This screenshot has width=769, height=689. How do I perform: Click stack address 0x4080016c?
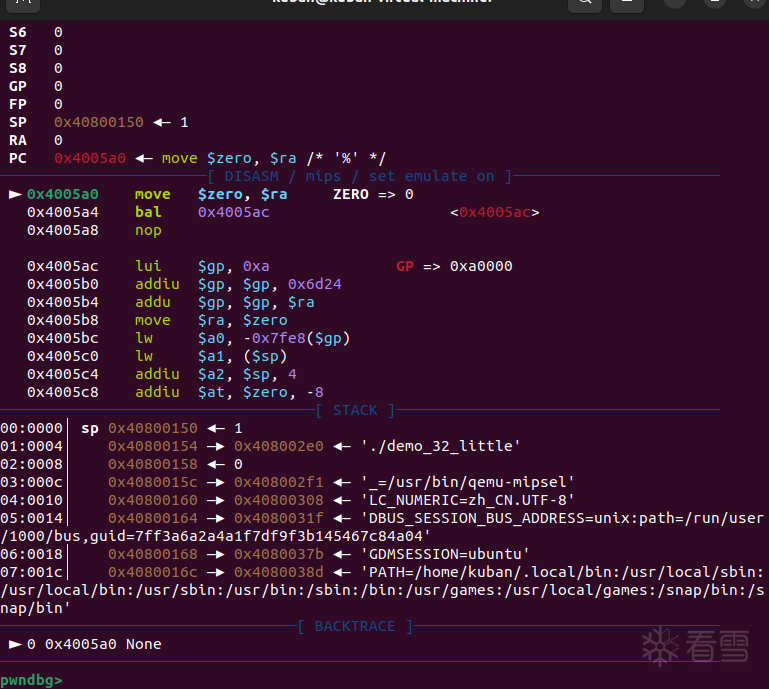point(153,572)
